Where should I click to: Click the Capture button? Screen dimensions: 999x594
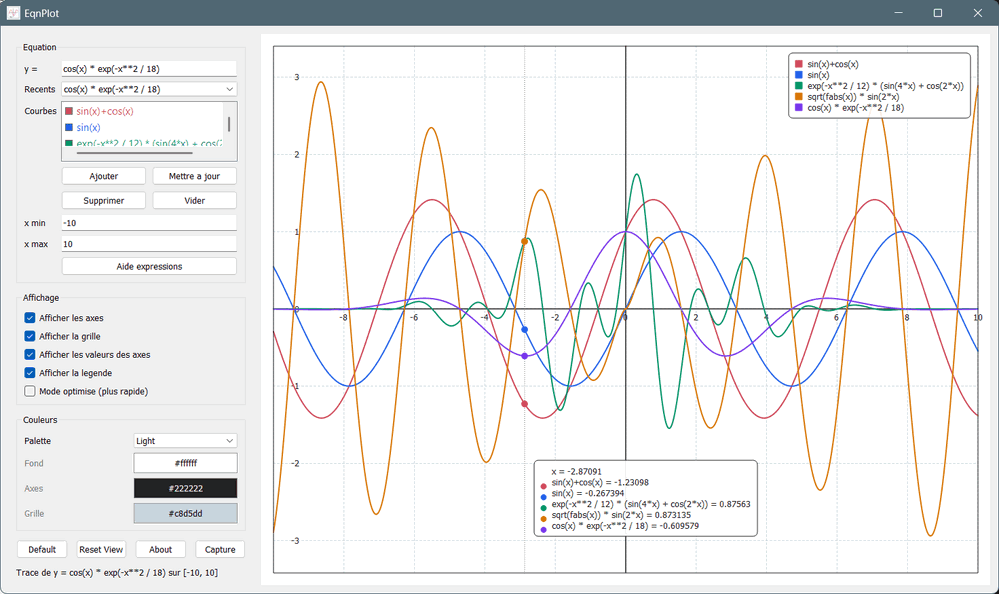pos(219,549)
